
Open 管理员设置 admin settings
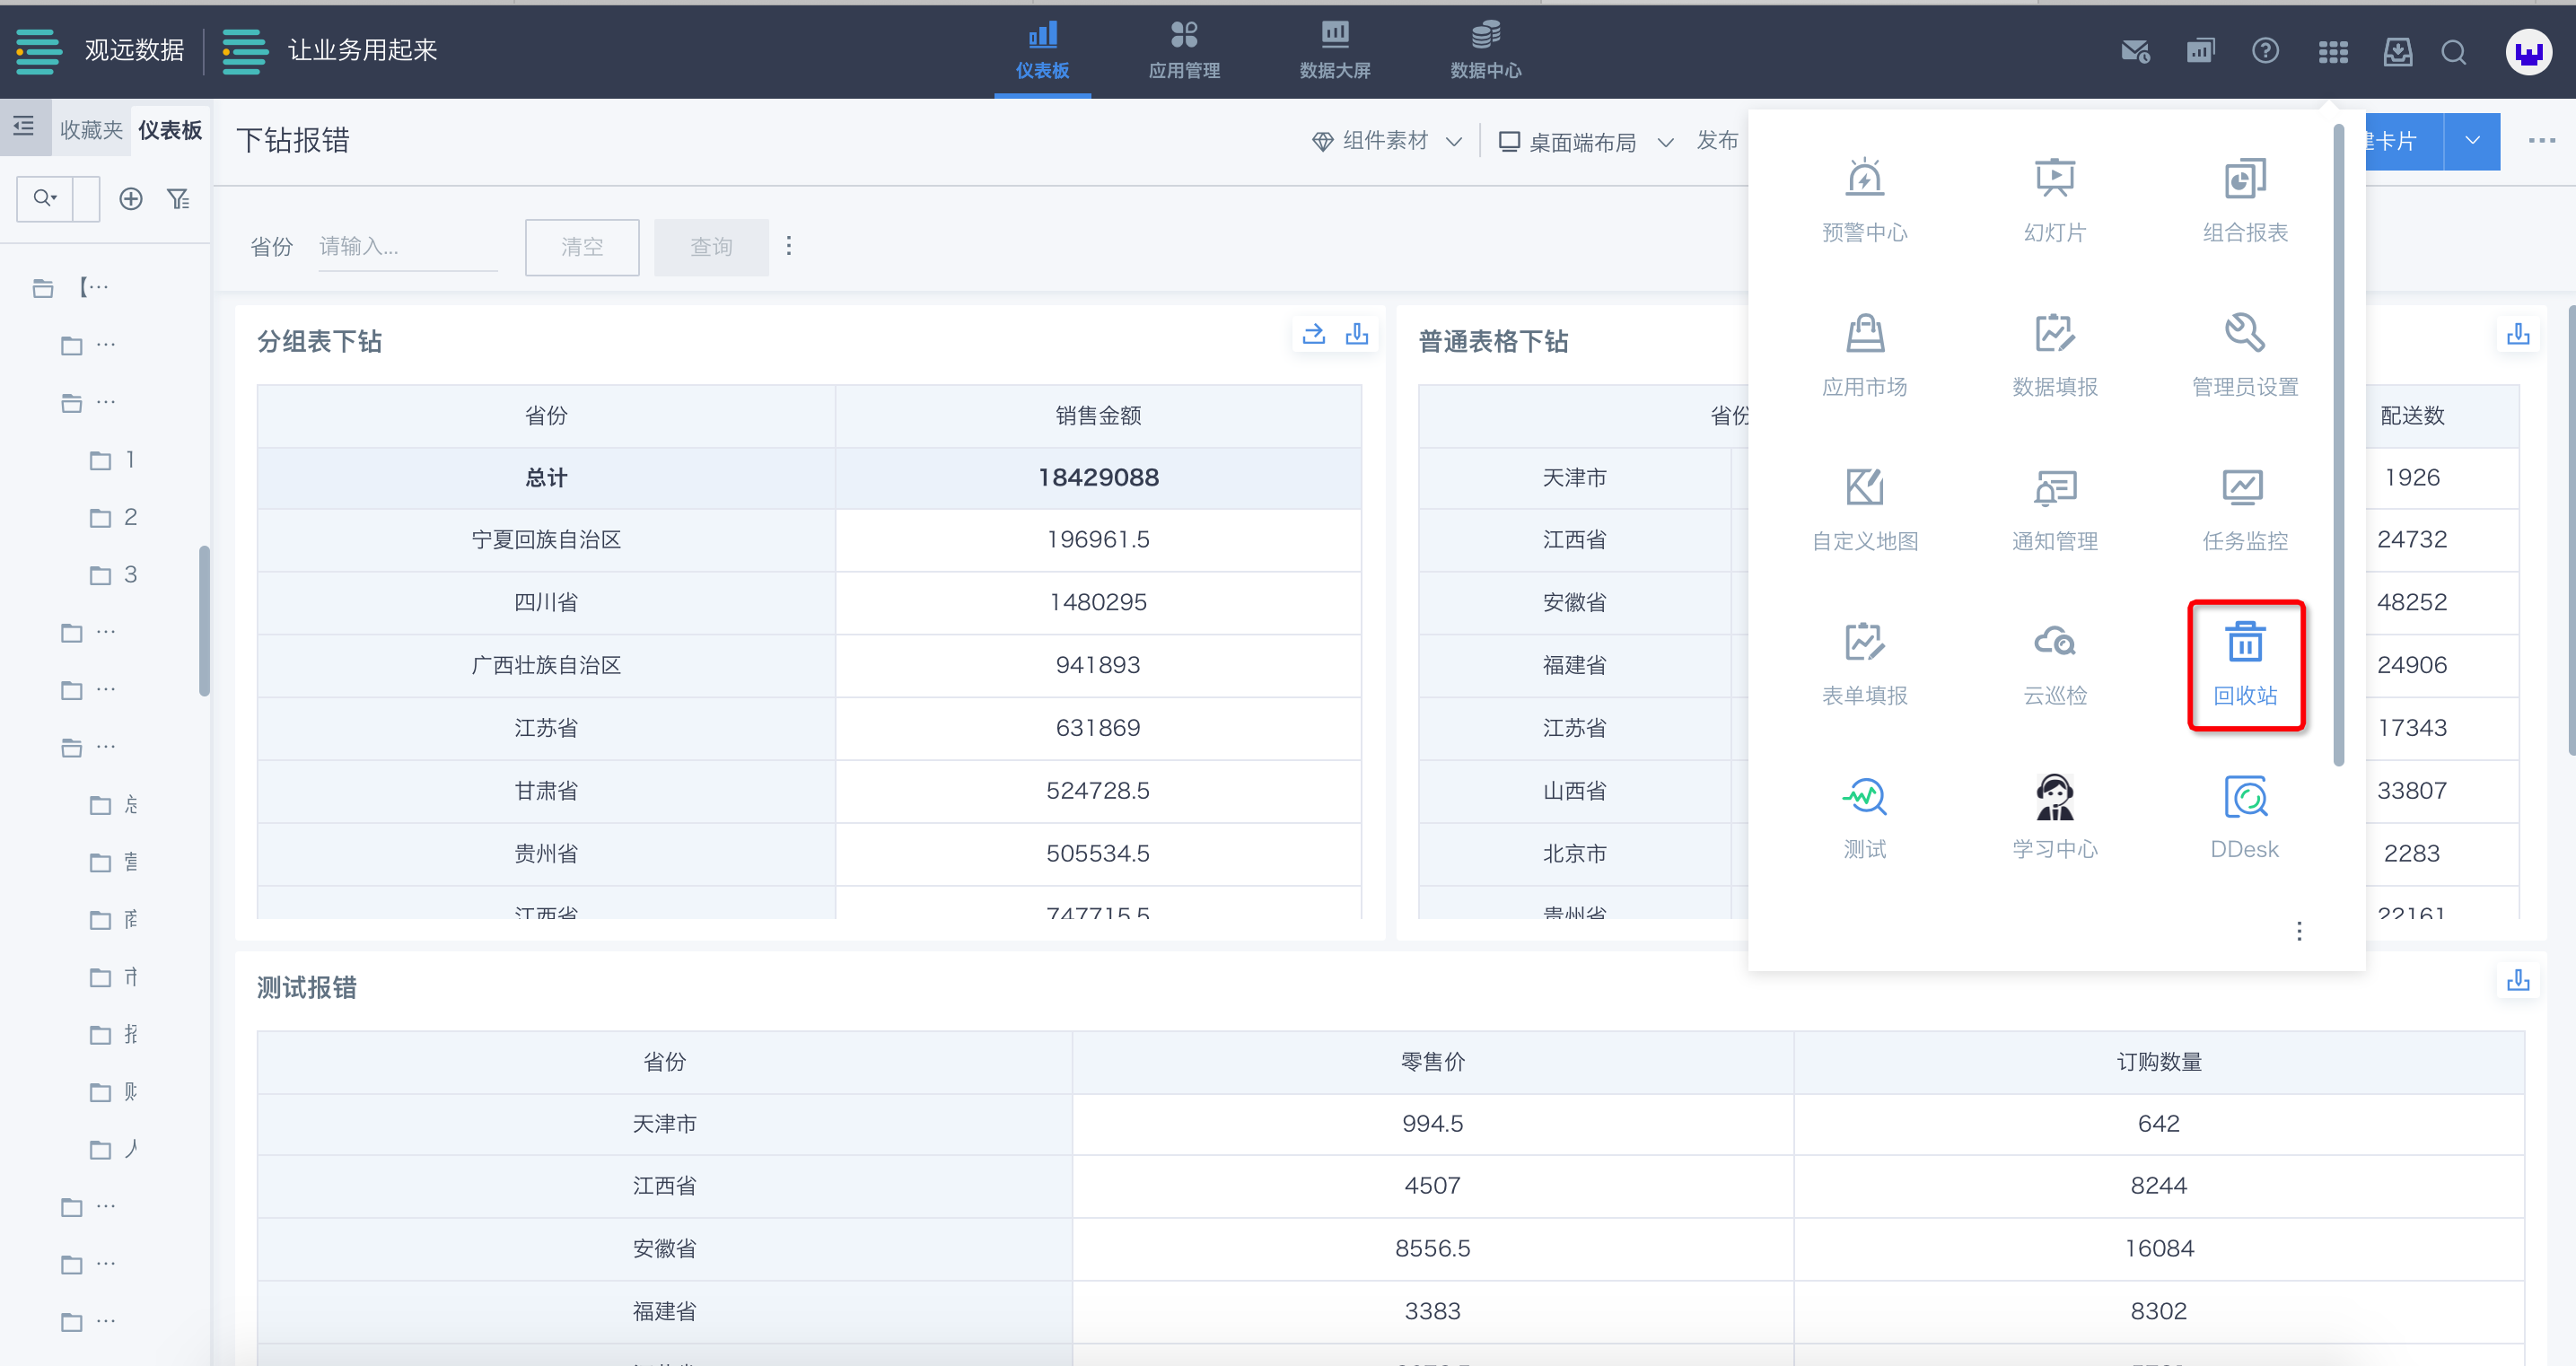click(x=2244, y=355)
